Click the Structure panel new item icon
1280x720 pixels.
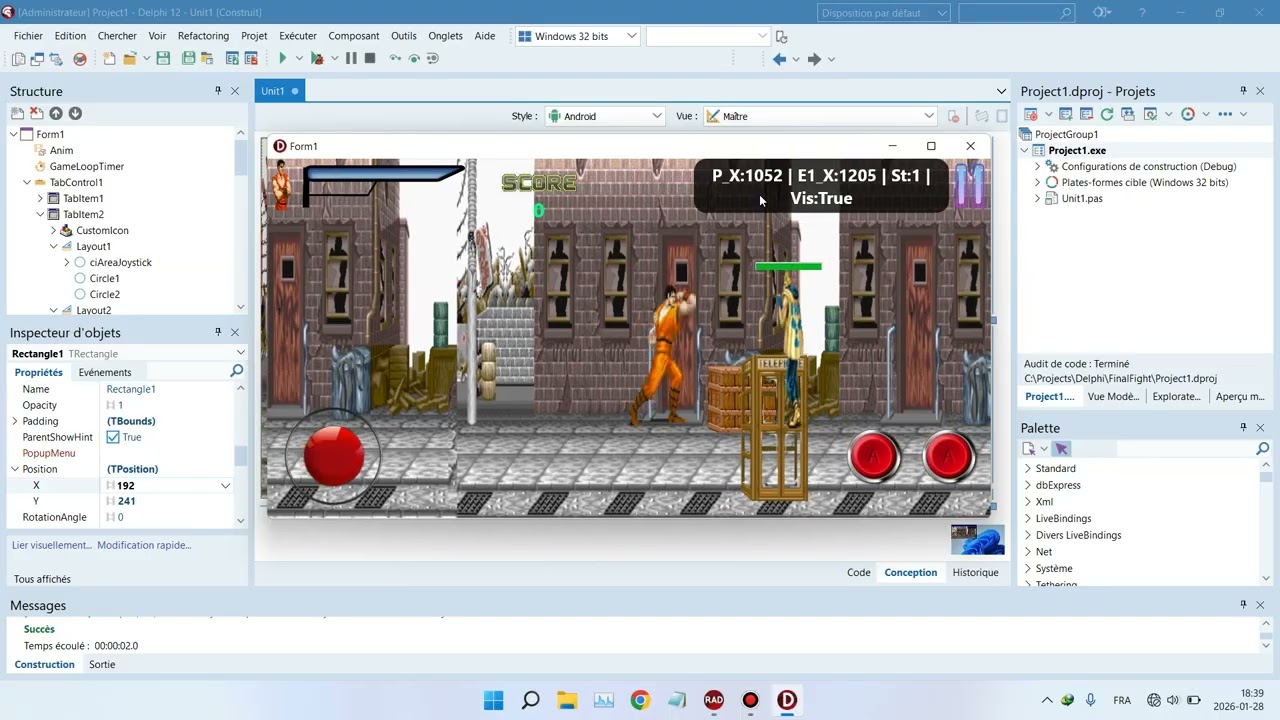coord(17,114)
